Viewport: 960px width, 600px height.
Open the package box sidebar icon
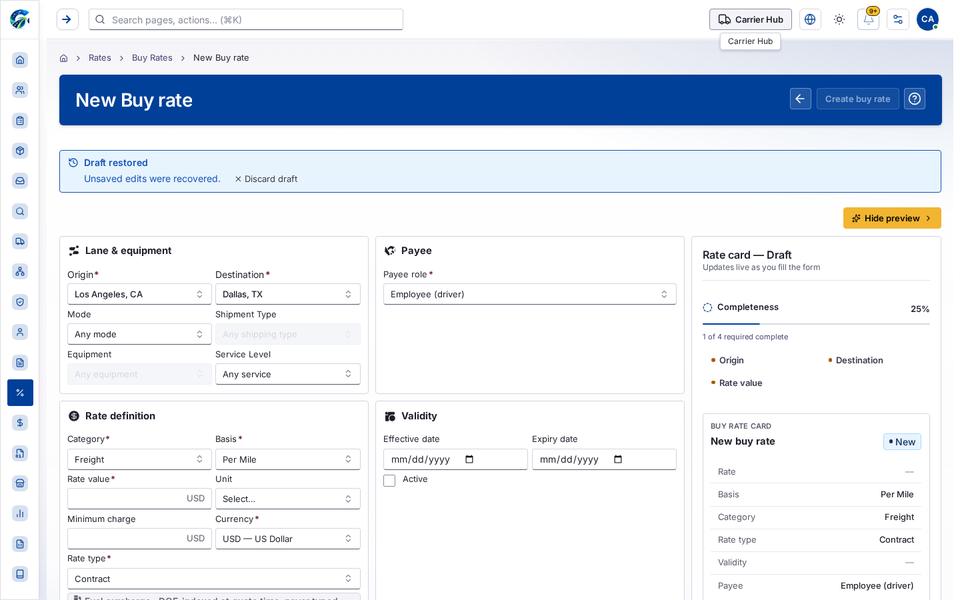click(20, 151)
